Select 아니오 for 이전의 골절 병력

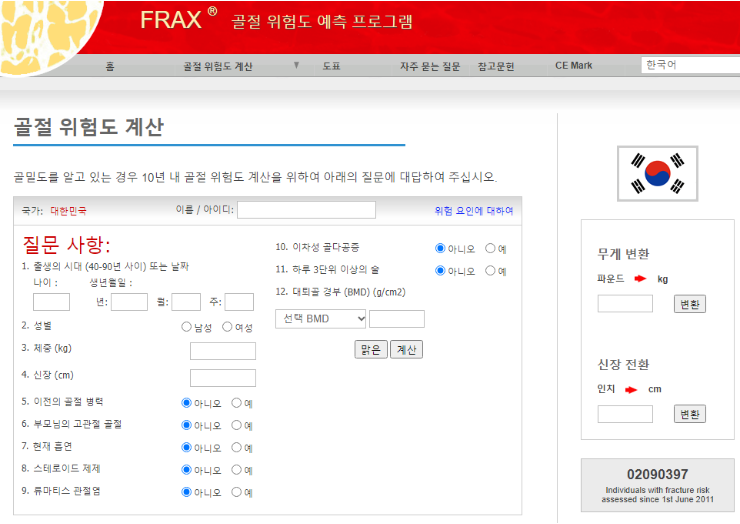pyautogui.click(x=186, y=403)
